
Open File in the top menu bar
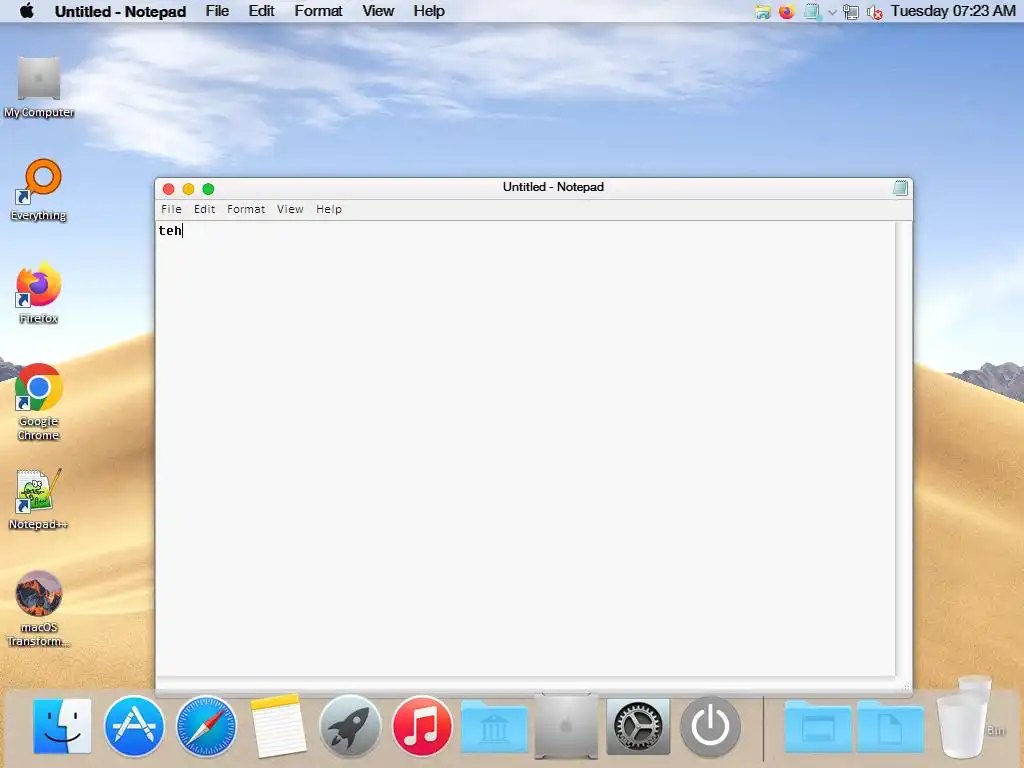[x=217, y=11]
